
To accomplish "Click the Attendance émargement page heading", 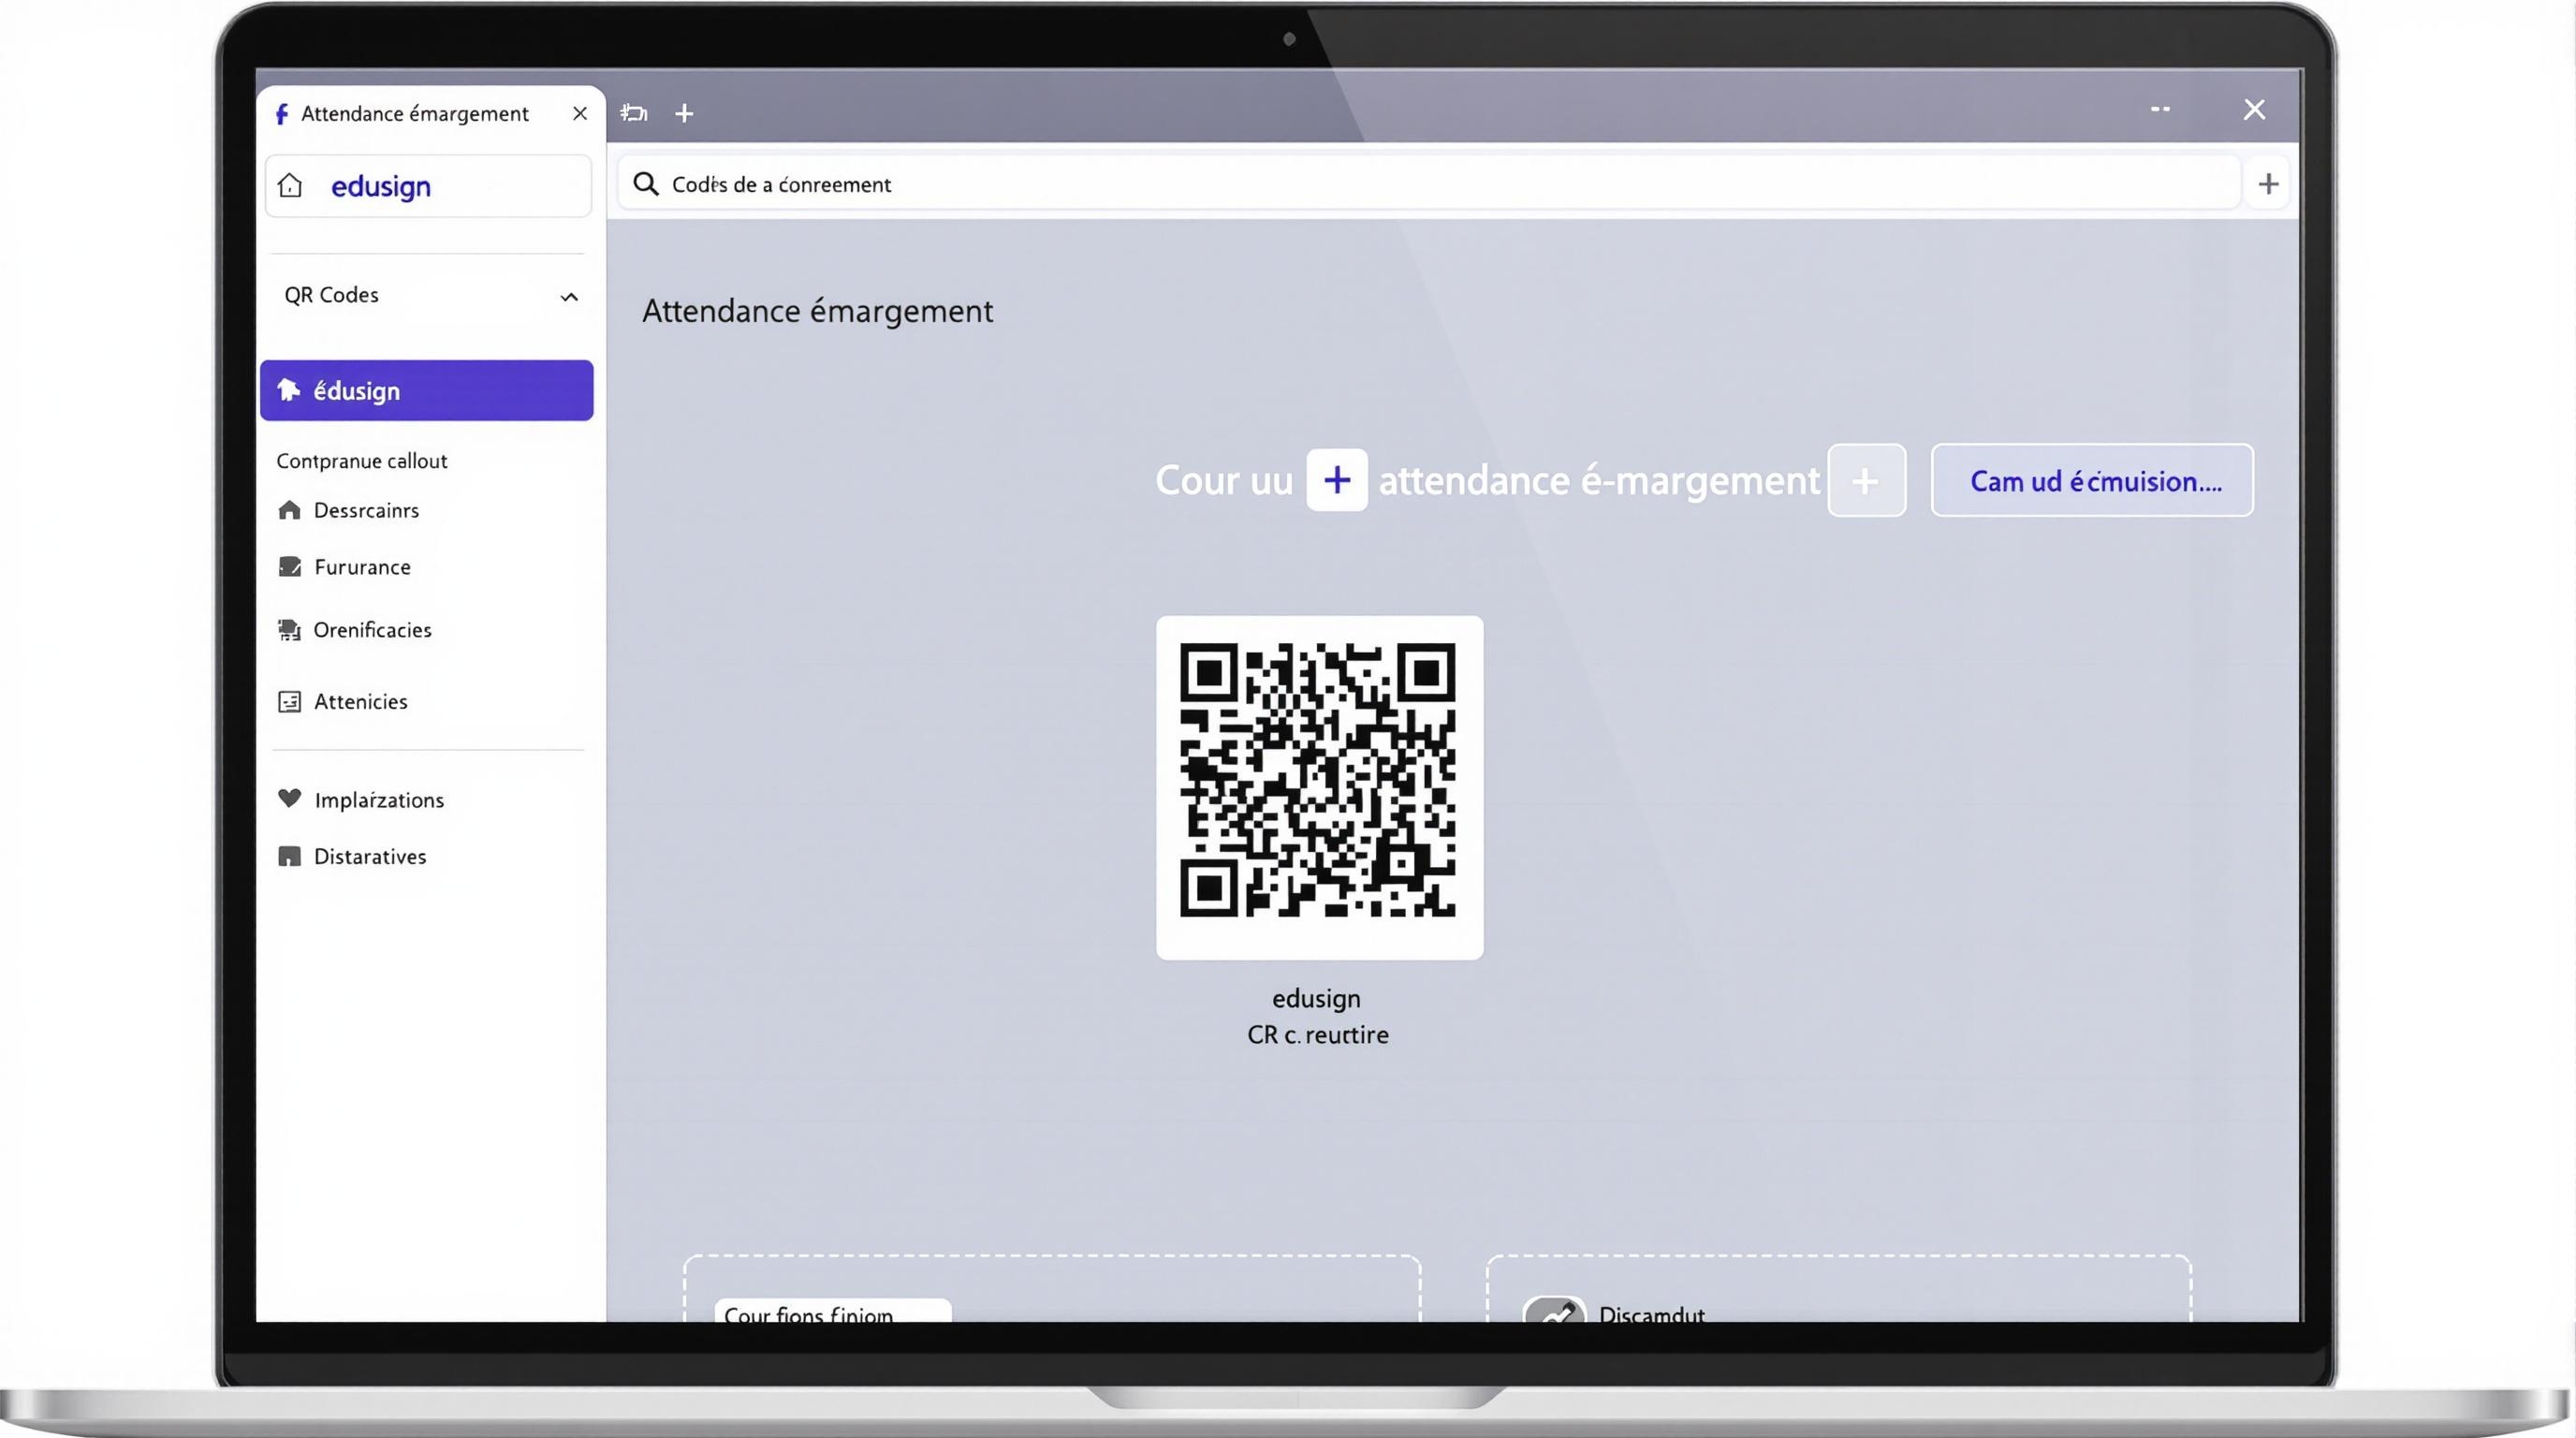I will tap(817, 311).
